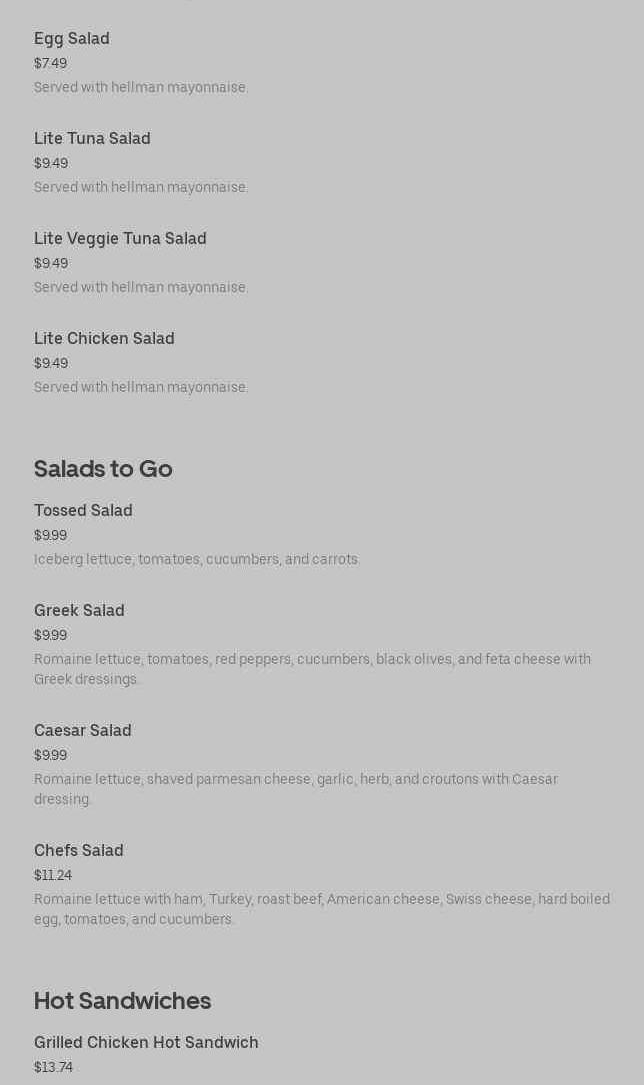Click the $13.74 Grilled Chicken sandwich price

coord(53,1067)
